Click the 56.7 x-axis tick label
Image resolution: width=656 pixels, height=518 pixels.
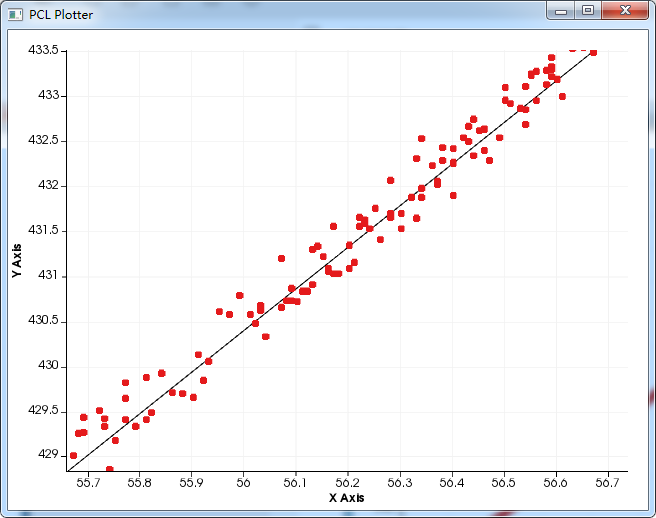pyautogui.click(x=607, y=483)
